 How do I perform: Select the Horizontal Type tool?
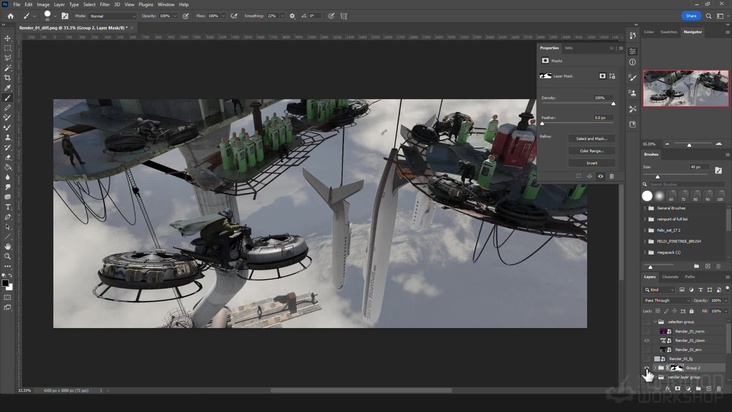pyautogui.click(x=7, y=207)
